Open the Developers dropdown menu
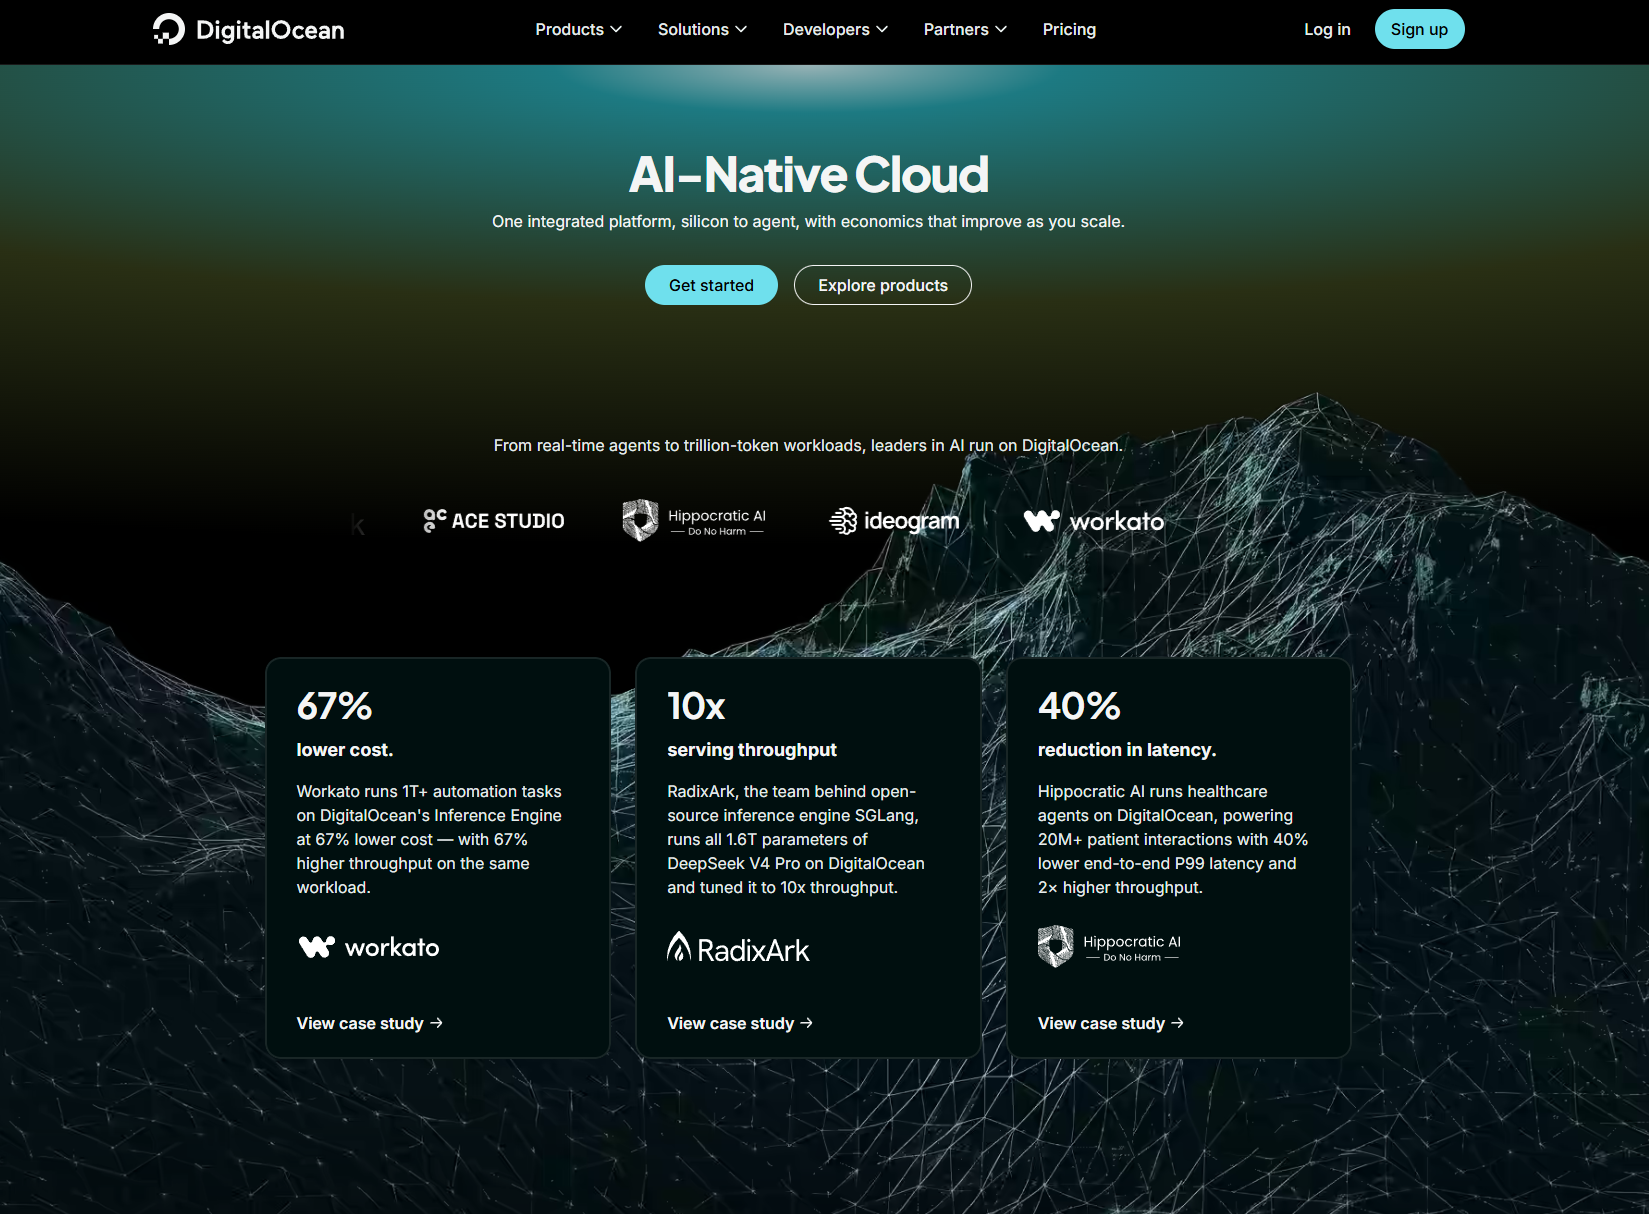 click(835, 30)
